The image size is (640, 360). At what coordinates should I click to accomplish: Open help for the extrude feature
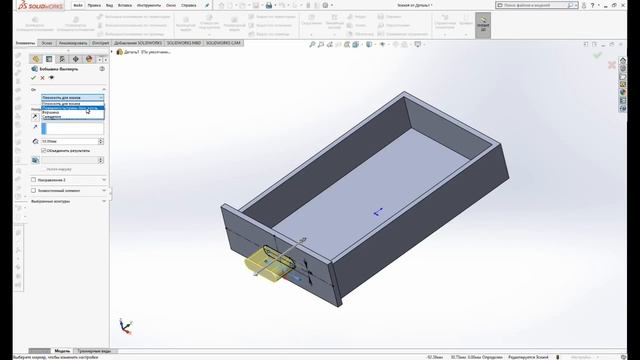click(x=102, y=69)
